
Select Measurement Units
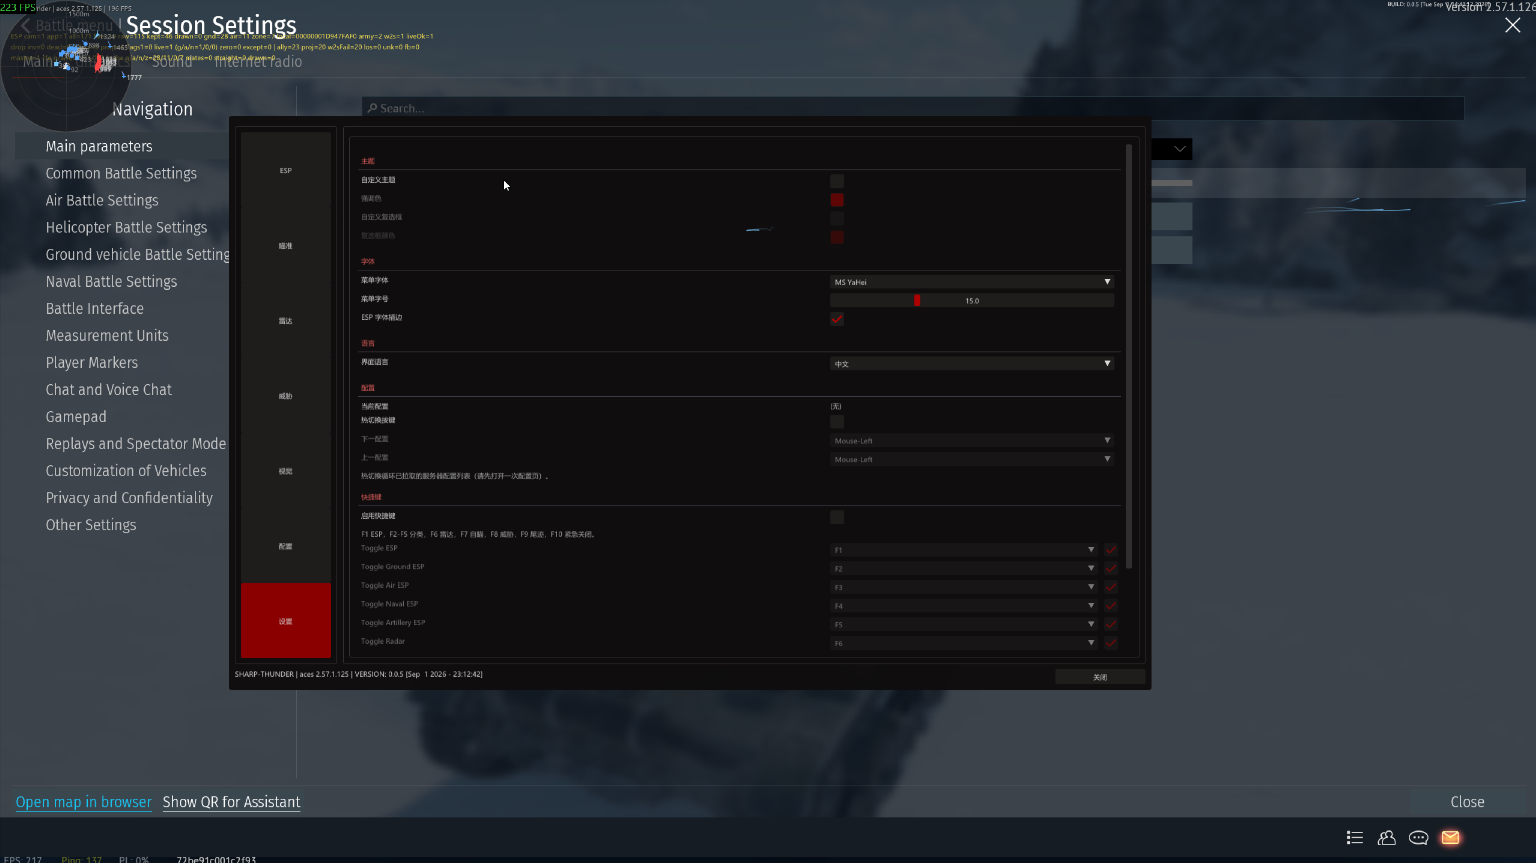(107, 335)
